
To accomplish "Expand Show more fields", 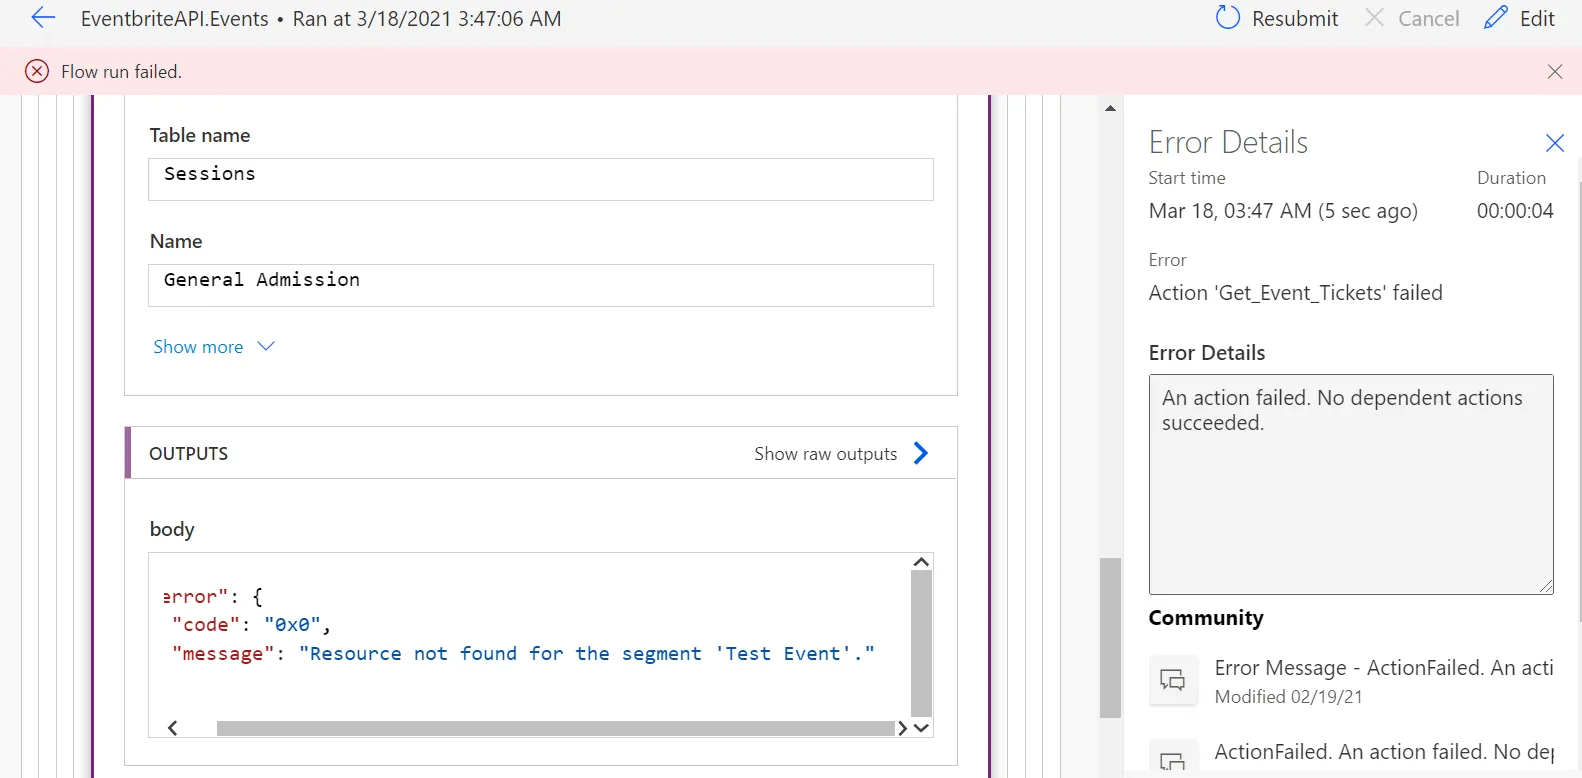I will click(x=213, y=347).
